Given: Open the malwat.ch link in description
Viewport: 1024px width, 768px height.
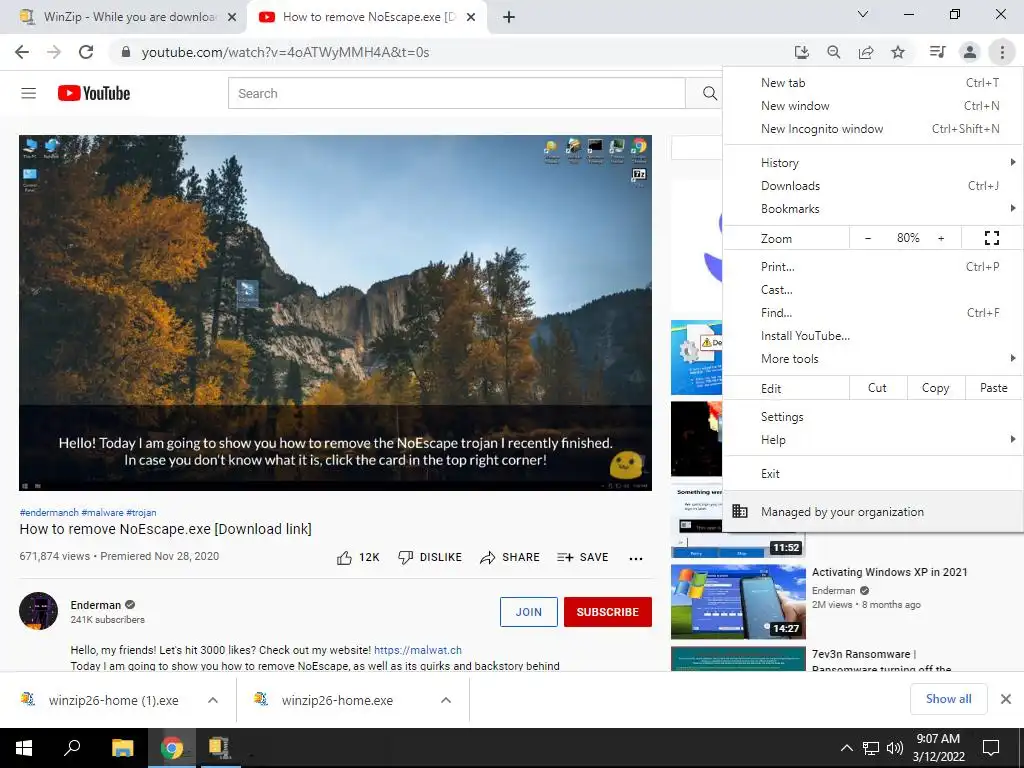Looking at the screenshot, I should [x=417, y=650].
